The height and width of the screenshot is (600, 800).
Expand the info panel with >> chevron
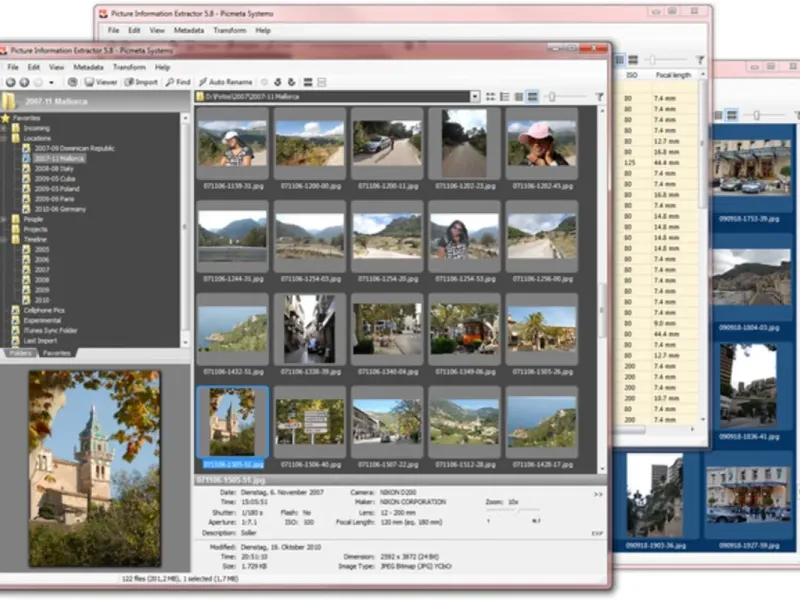tap(598, 494)
